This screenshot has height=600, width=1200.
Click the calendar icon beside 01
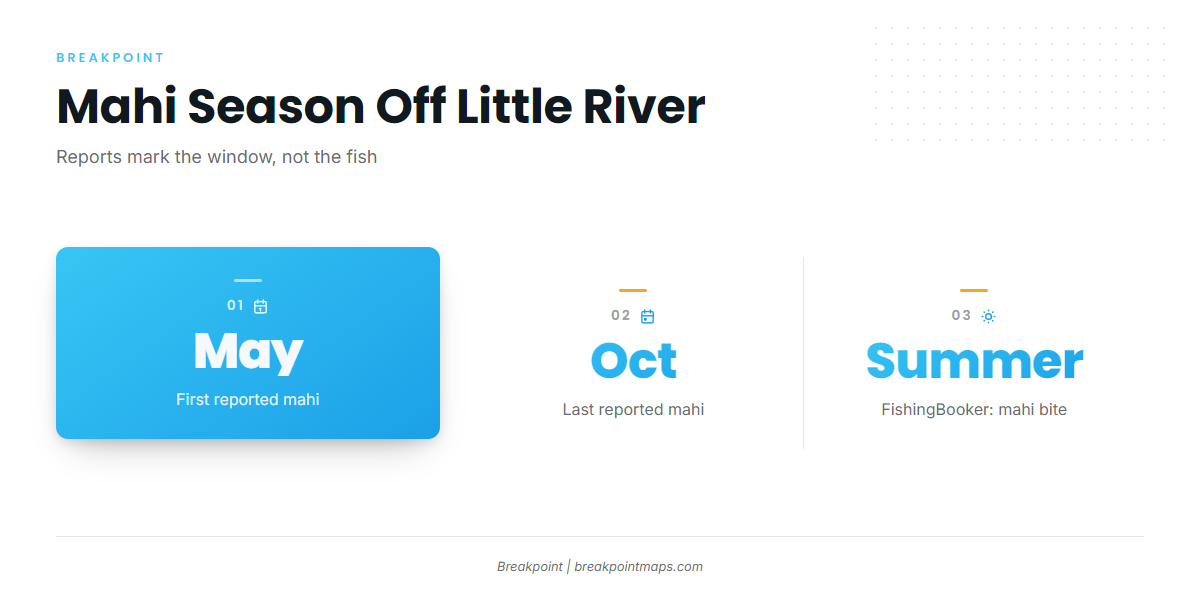(260, 306)
